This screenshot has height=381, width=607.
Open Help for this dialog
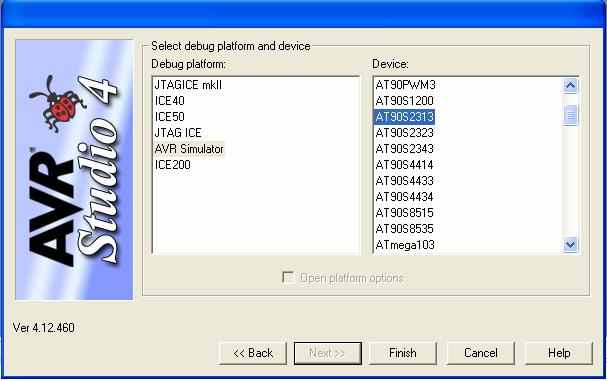pos(559,353)
